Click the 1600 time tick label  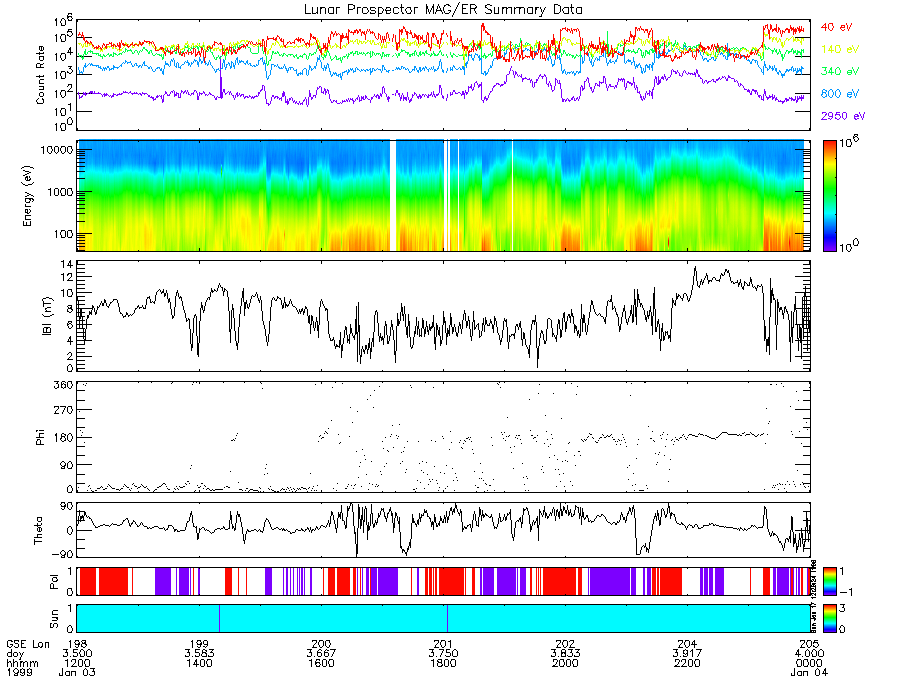point(321,663)
